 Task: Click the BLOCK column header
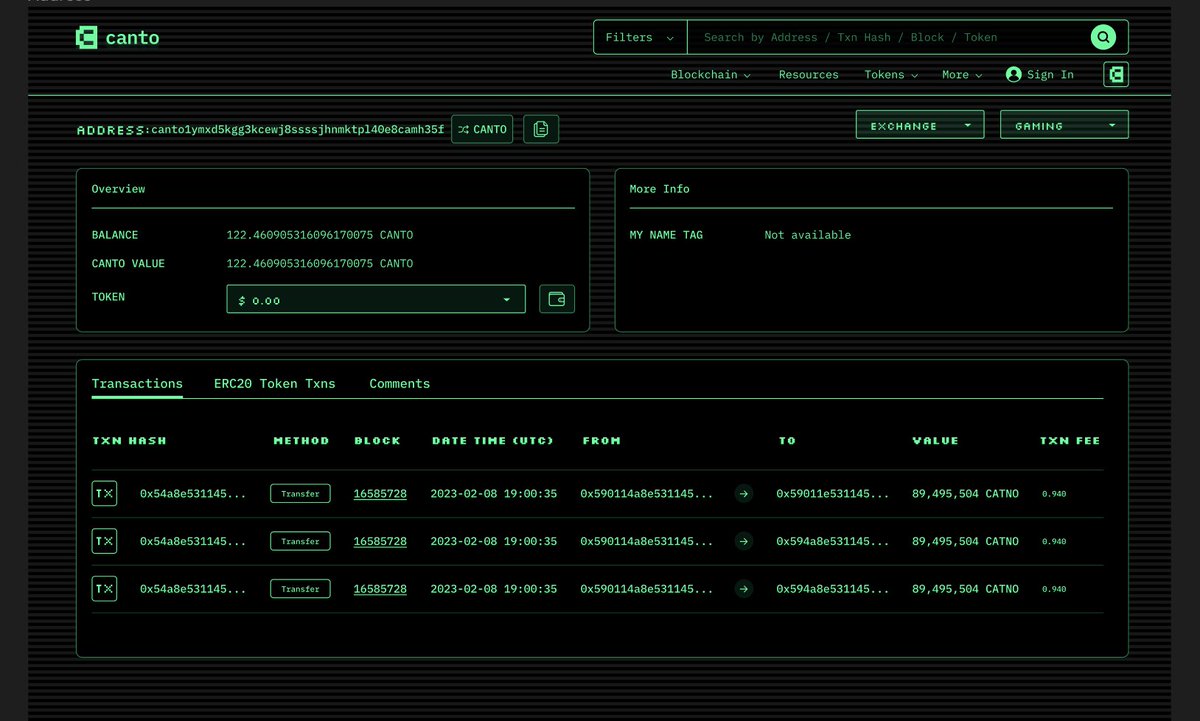coord(377,441)
